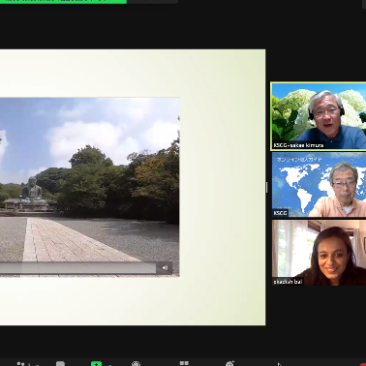Click the green screen-sharing banner at the top
366x366 pixels.
pyautogui.click(x=63, y=2)
